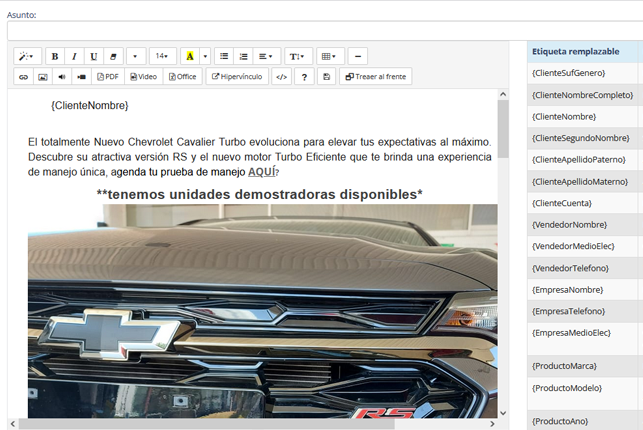Viewport: 643px width, 430px height.
Task: Click the editor scroll down arrow
Action: tap(503, 413)
